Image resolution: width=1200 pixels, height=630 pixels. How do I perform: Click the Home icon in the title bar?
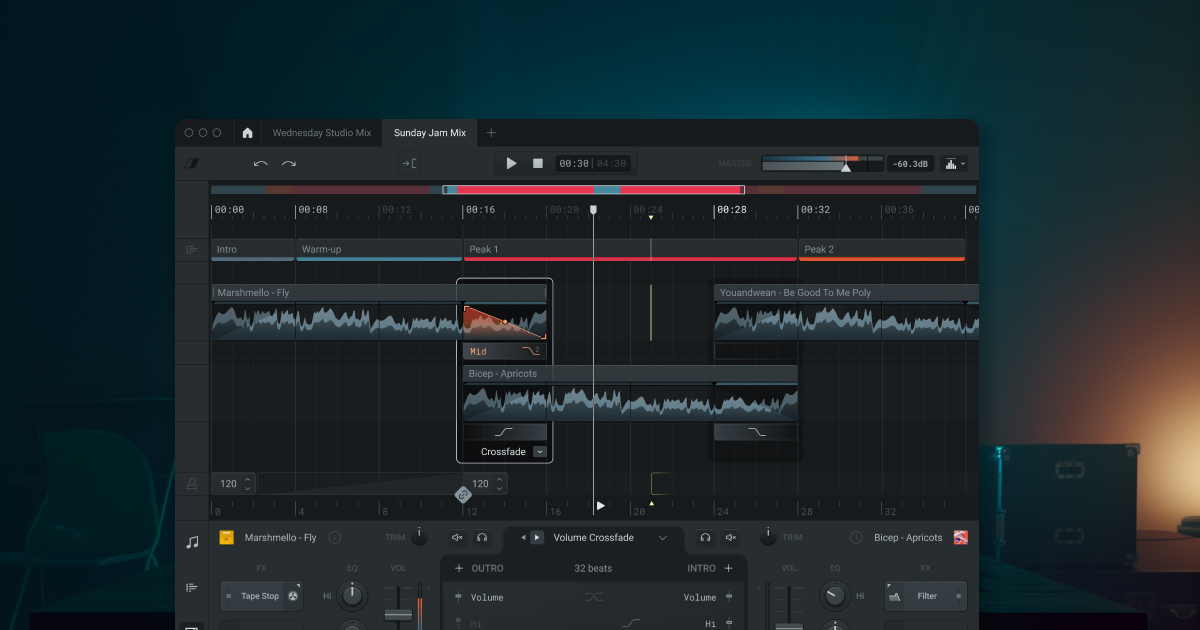pos(247,132)
